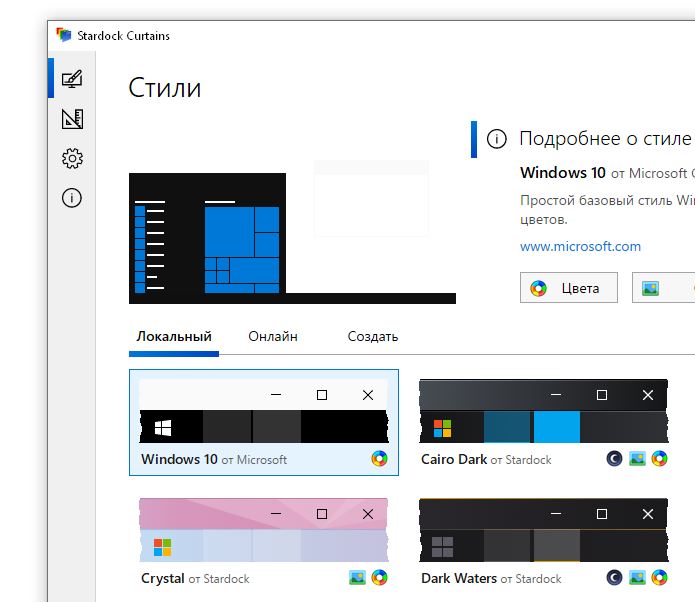This screenshot has height=602, width=695.
Task: Click the dark mode moon icon on Cairo Dark
Action: pyautogui.click(x=614, y=458)
